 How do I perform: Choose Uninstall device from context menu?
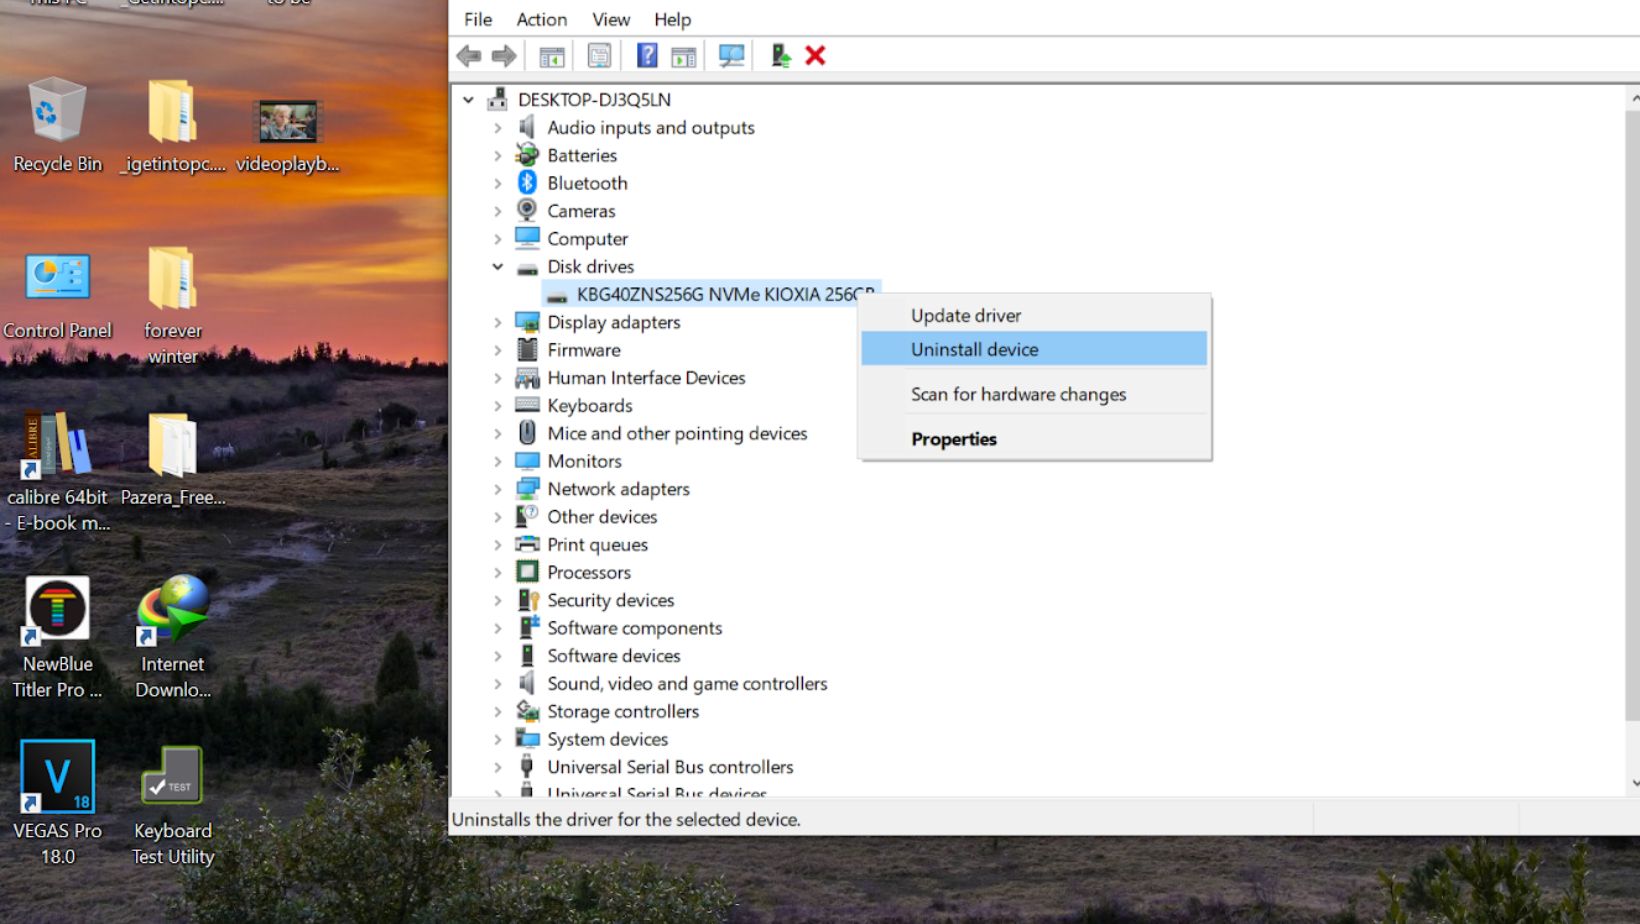[x=974, y=349]
